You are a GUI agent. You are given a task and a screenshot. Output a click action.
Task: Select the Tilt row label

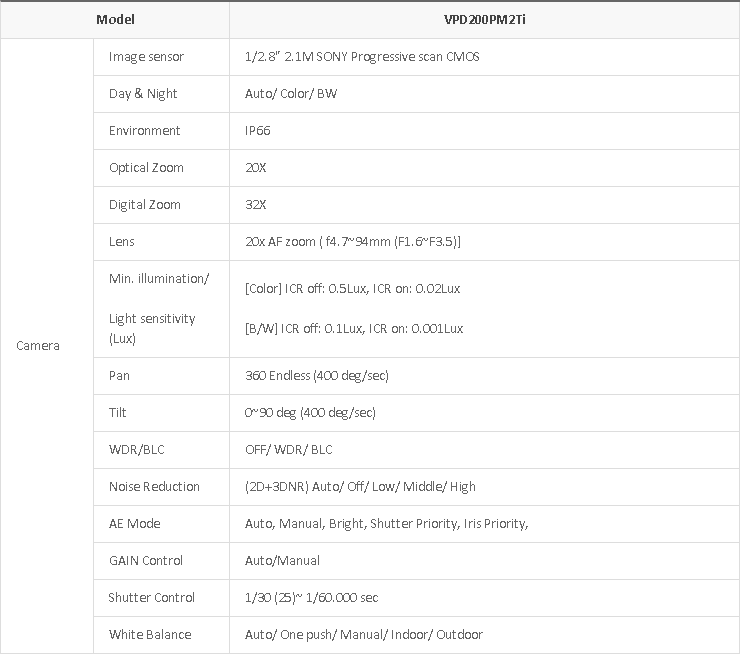pyautogui.click(x=118, y=413)
